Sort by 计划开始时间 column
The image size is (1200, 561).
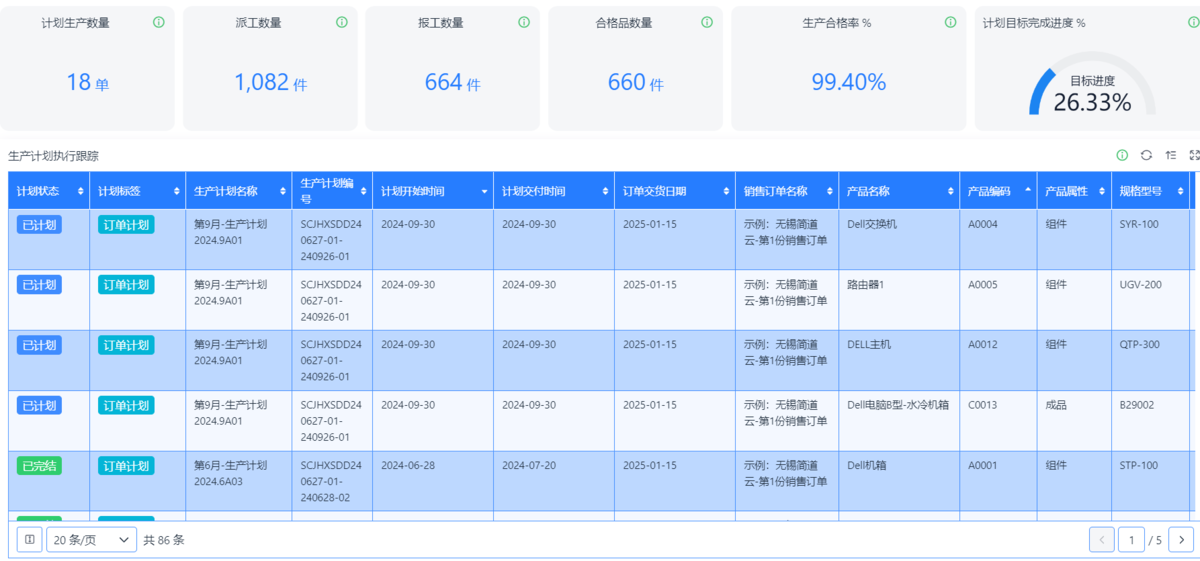click(485, 191)
